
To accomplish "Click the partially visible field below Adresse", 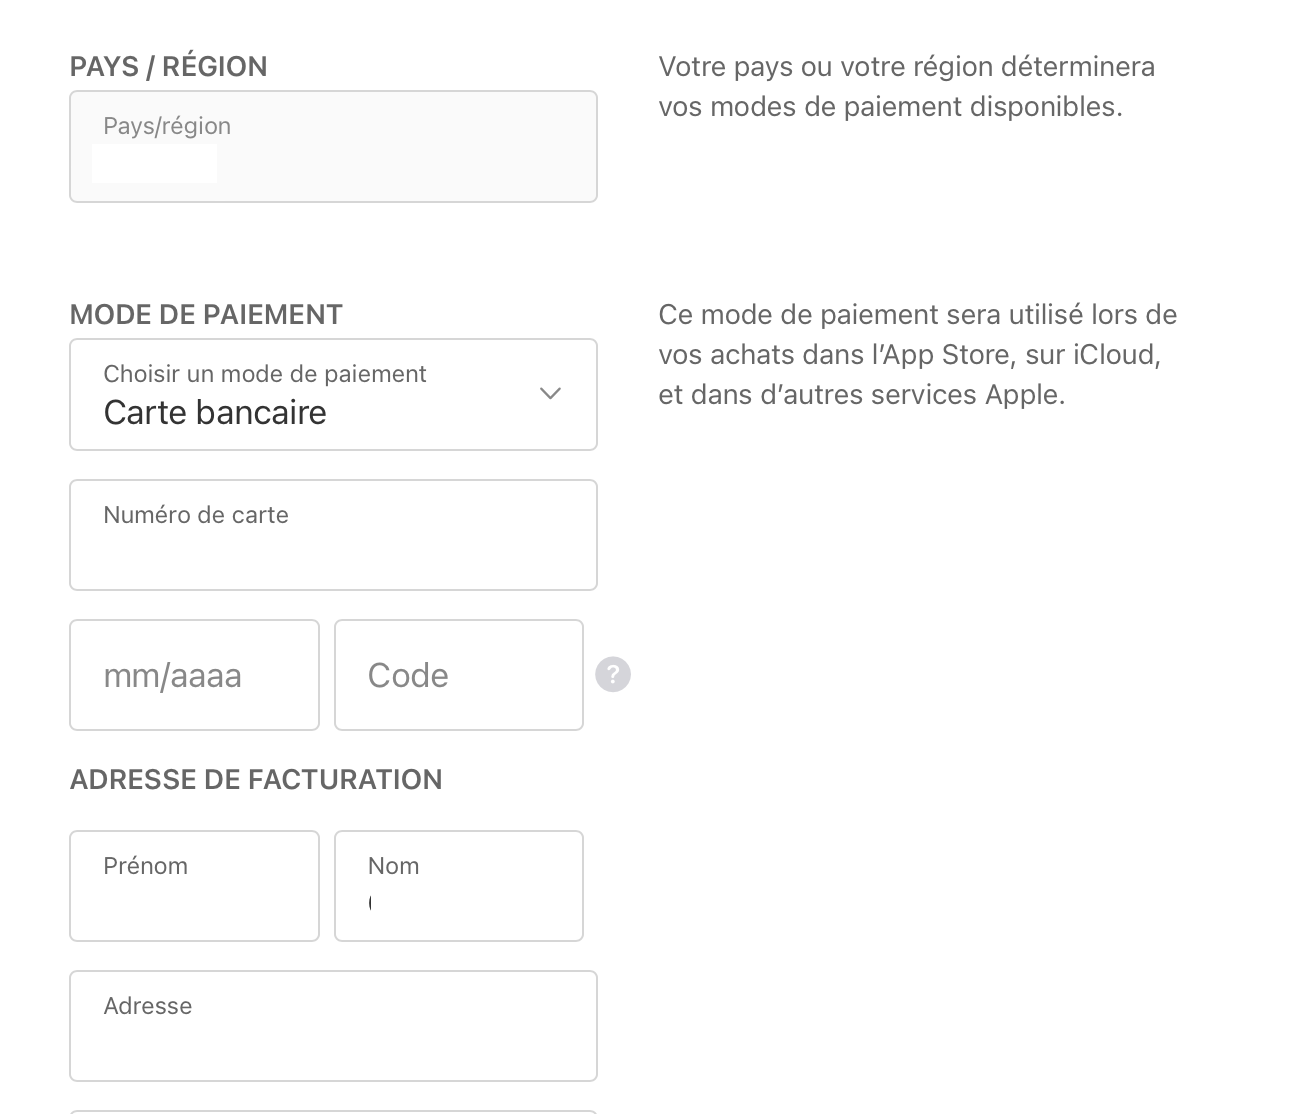I will pos(333,1111).
